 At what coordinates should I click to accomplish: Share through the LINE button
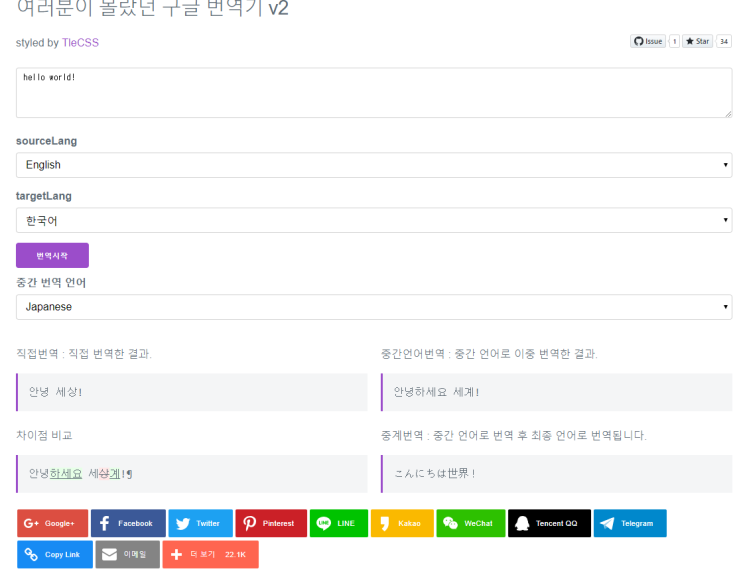(339, 523)
